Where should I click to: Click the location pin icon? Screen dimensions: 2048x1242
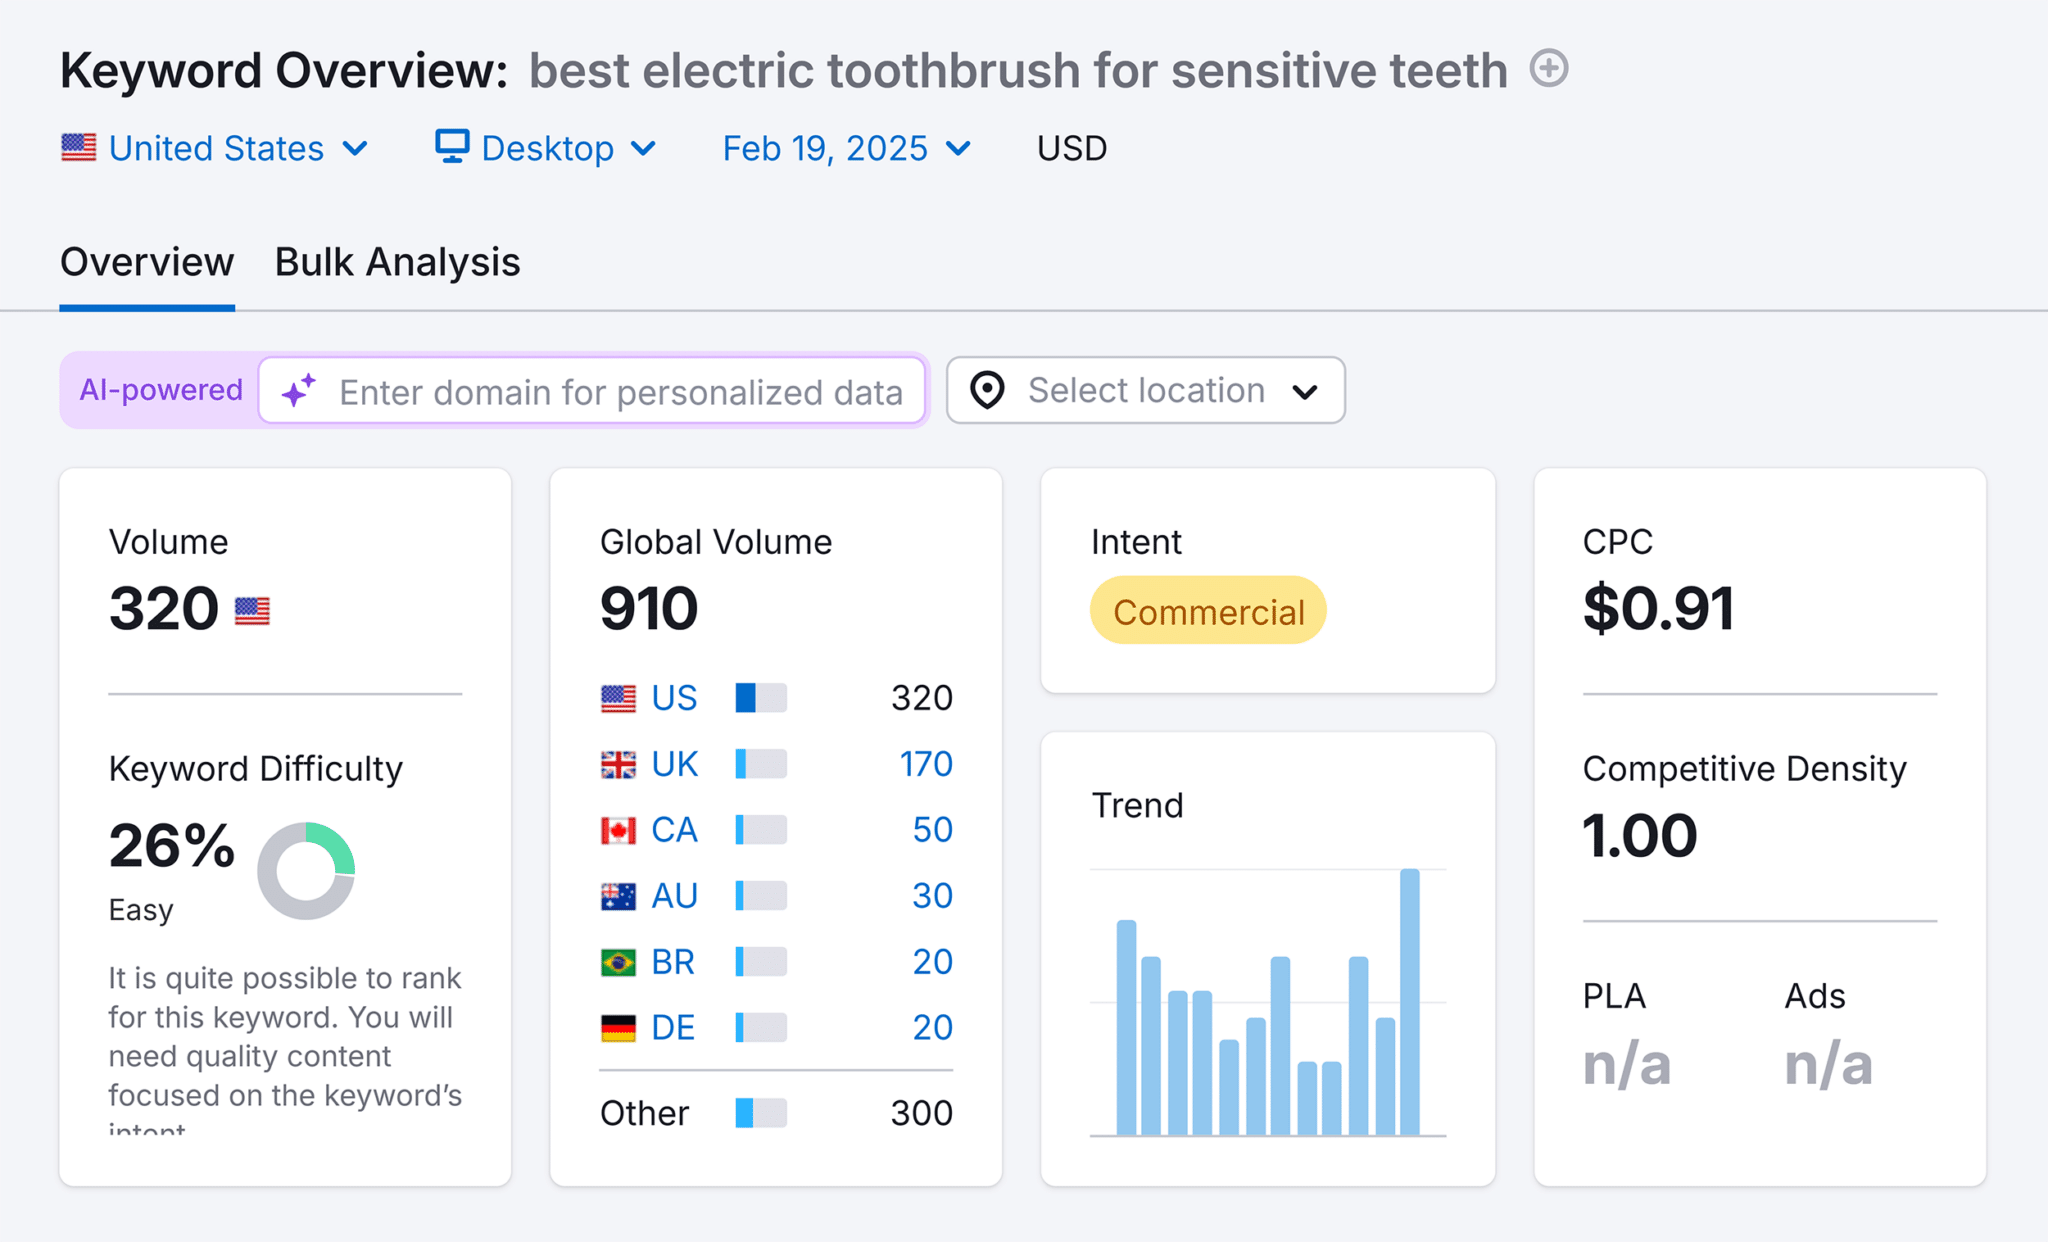click(x=987, y=390)
